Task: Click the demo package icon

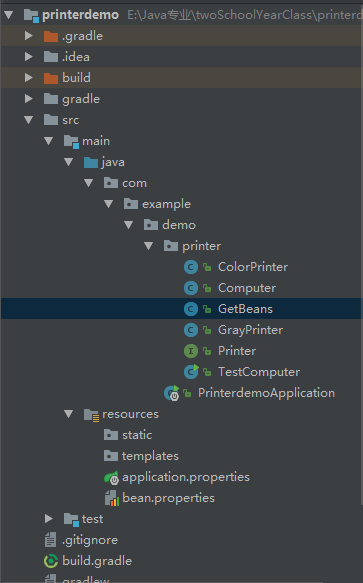Action: (151, 225)
